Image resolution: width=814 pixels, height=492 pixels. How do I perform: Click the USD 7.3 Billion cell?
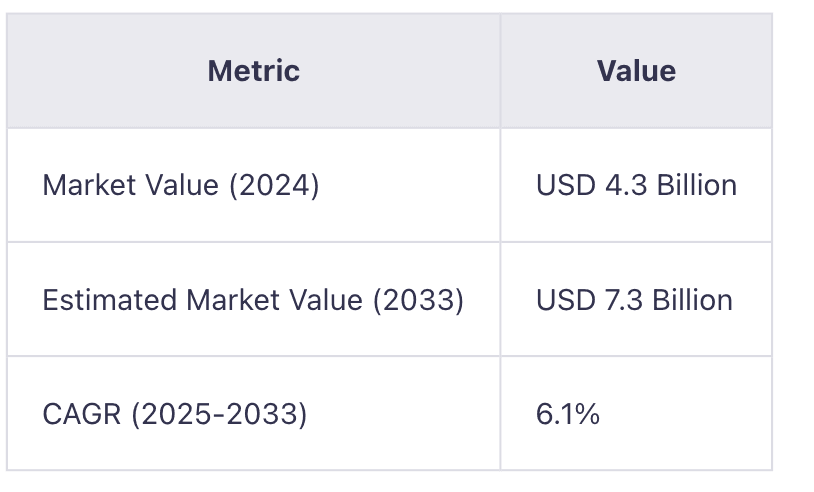tap(634, 300)
